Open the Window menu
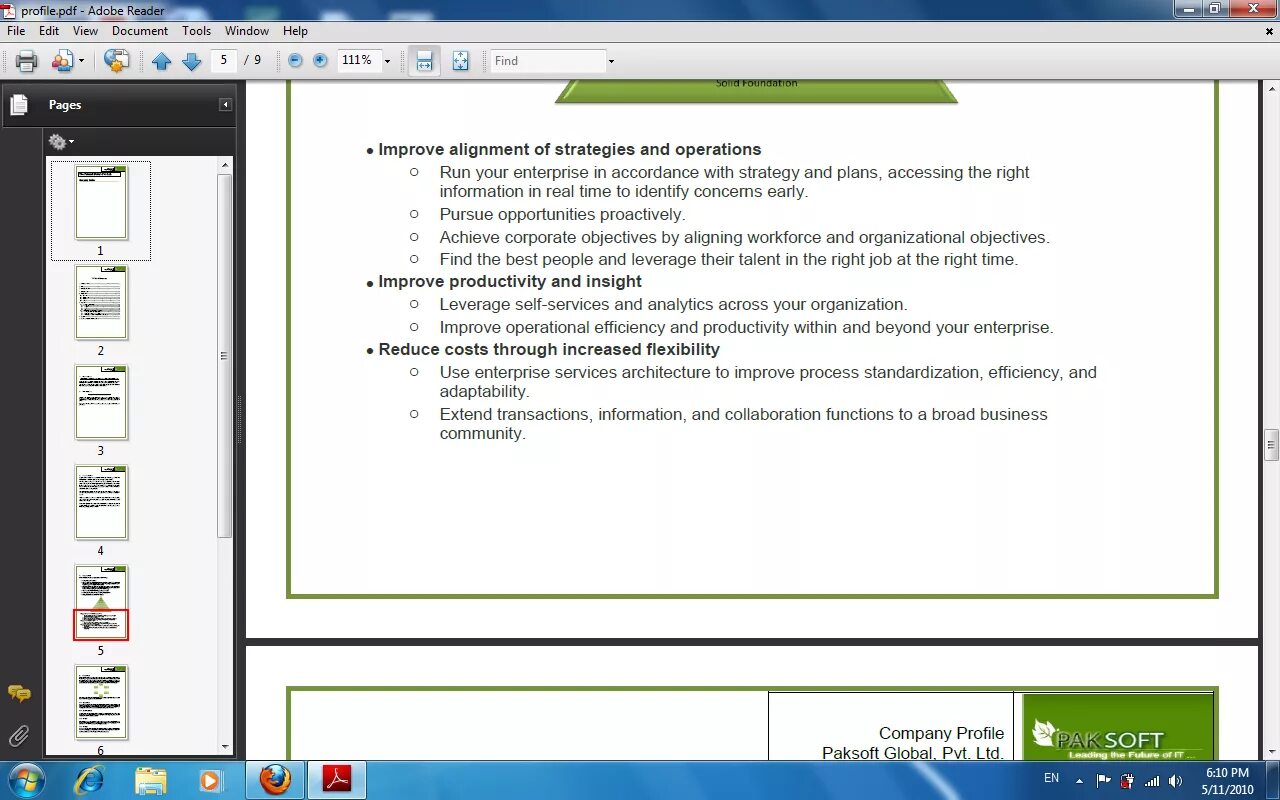 pyautogui.click(x=247, y=31)
